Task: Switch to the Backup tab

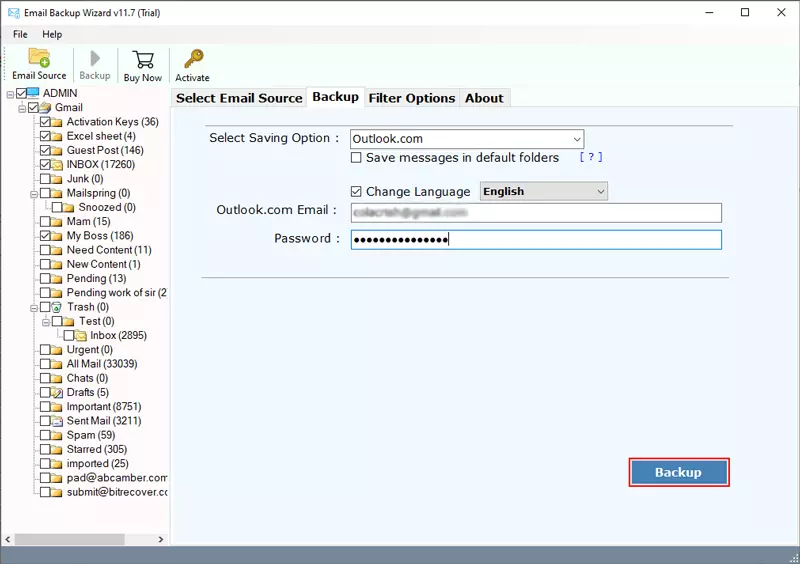Action: [335, 97]
